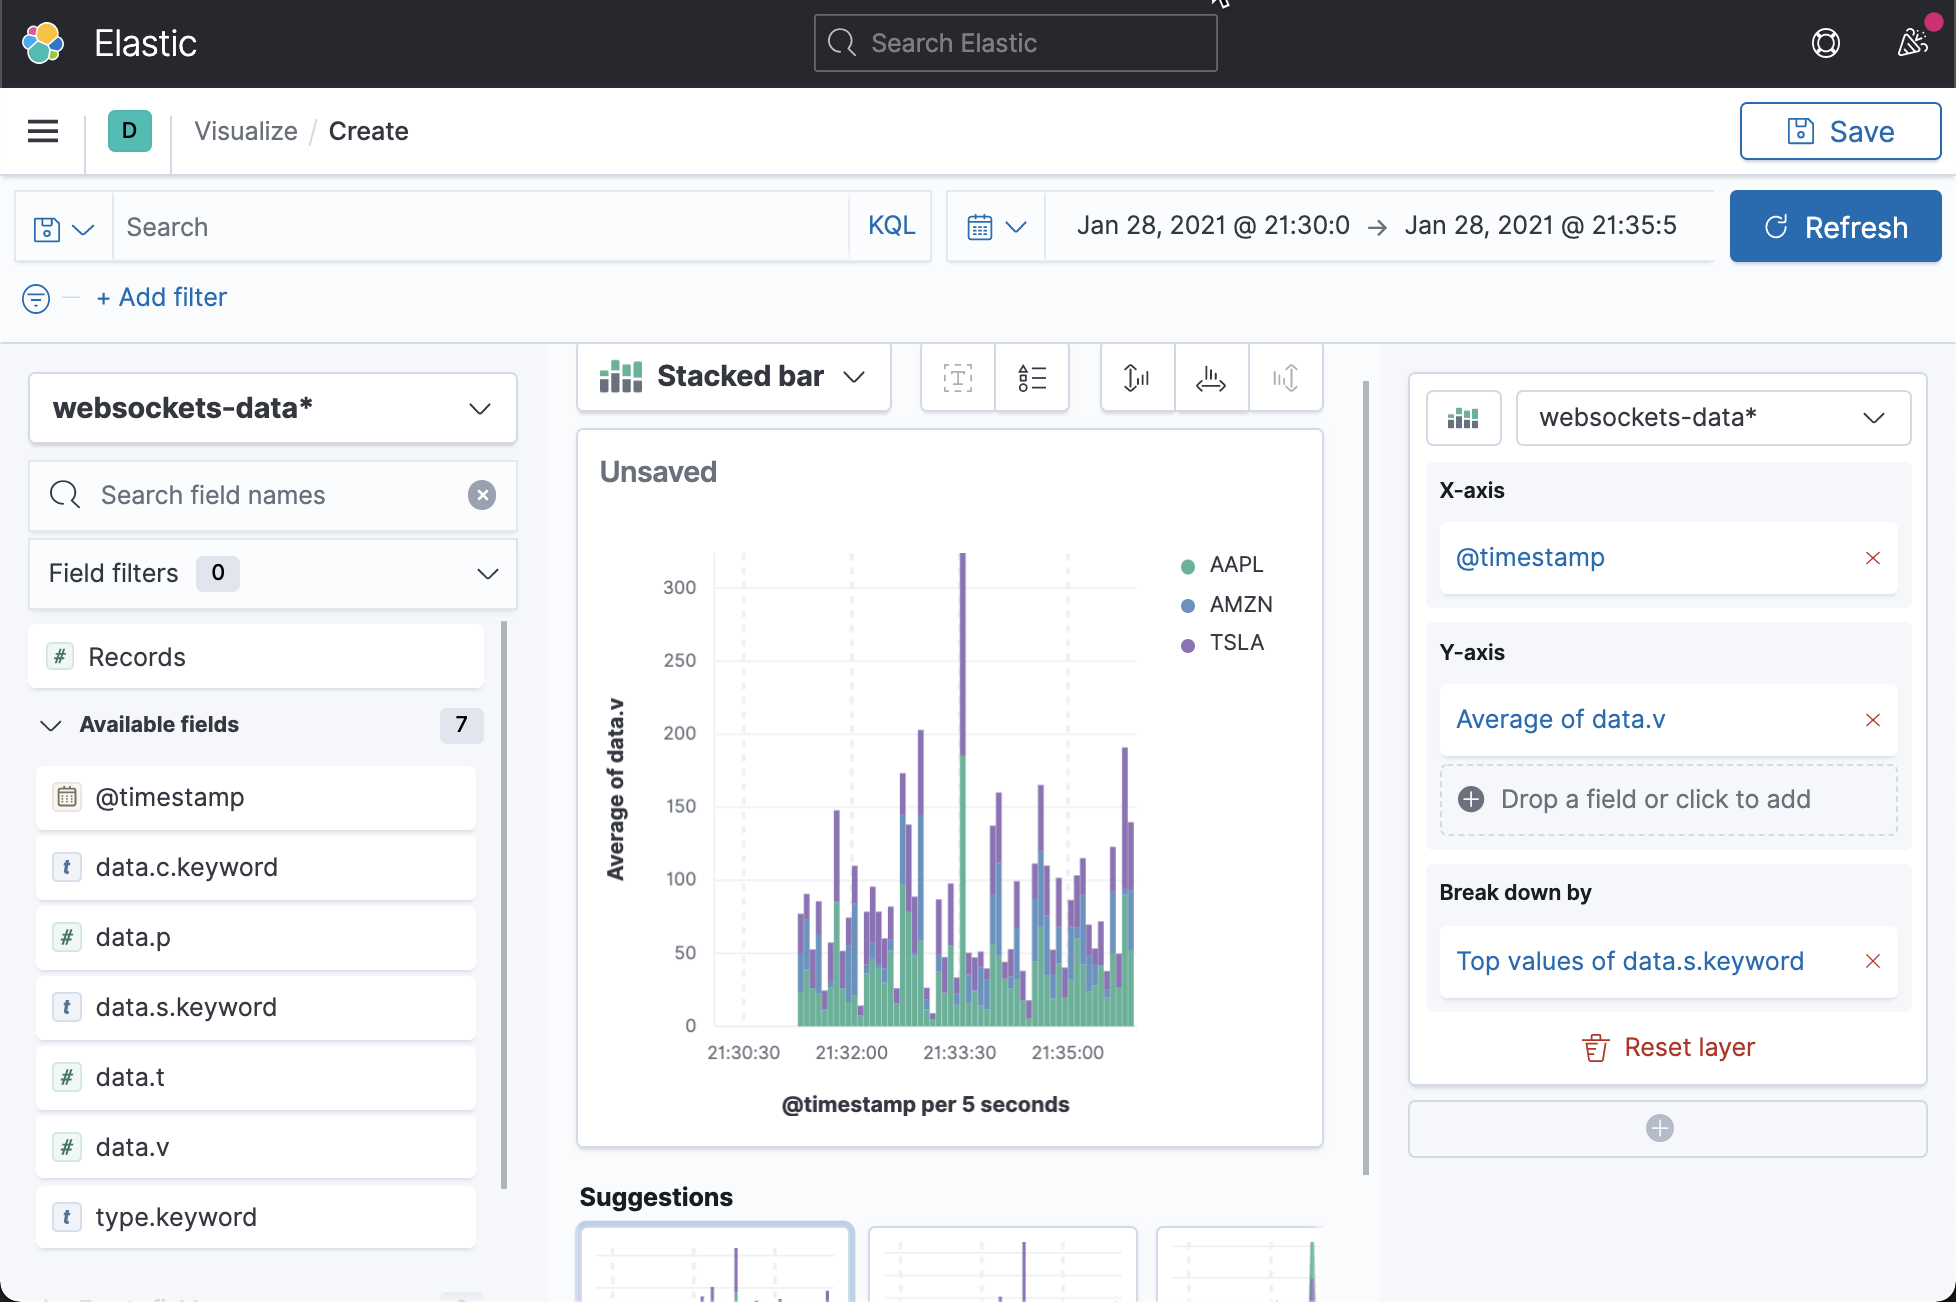Click Reset layer in the right panel
The width and height of the screenshot is (1956, 1302).
[1667, 1047]
